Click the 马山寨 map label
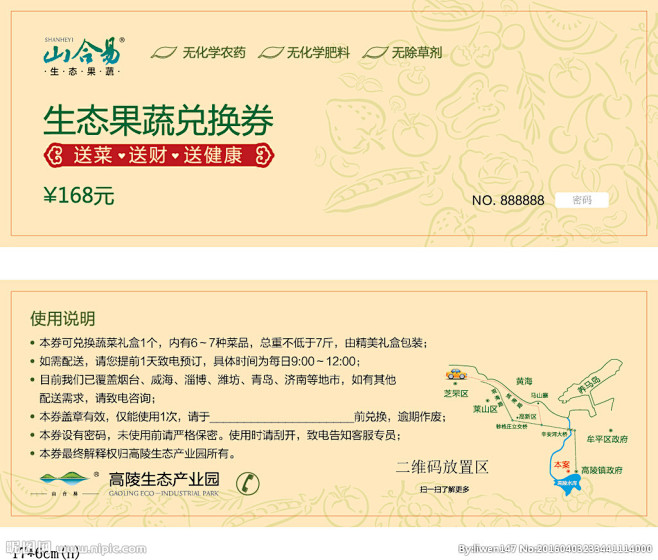658x560 pixels. (x=539, y=395)
